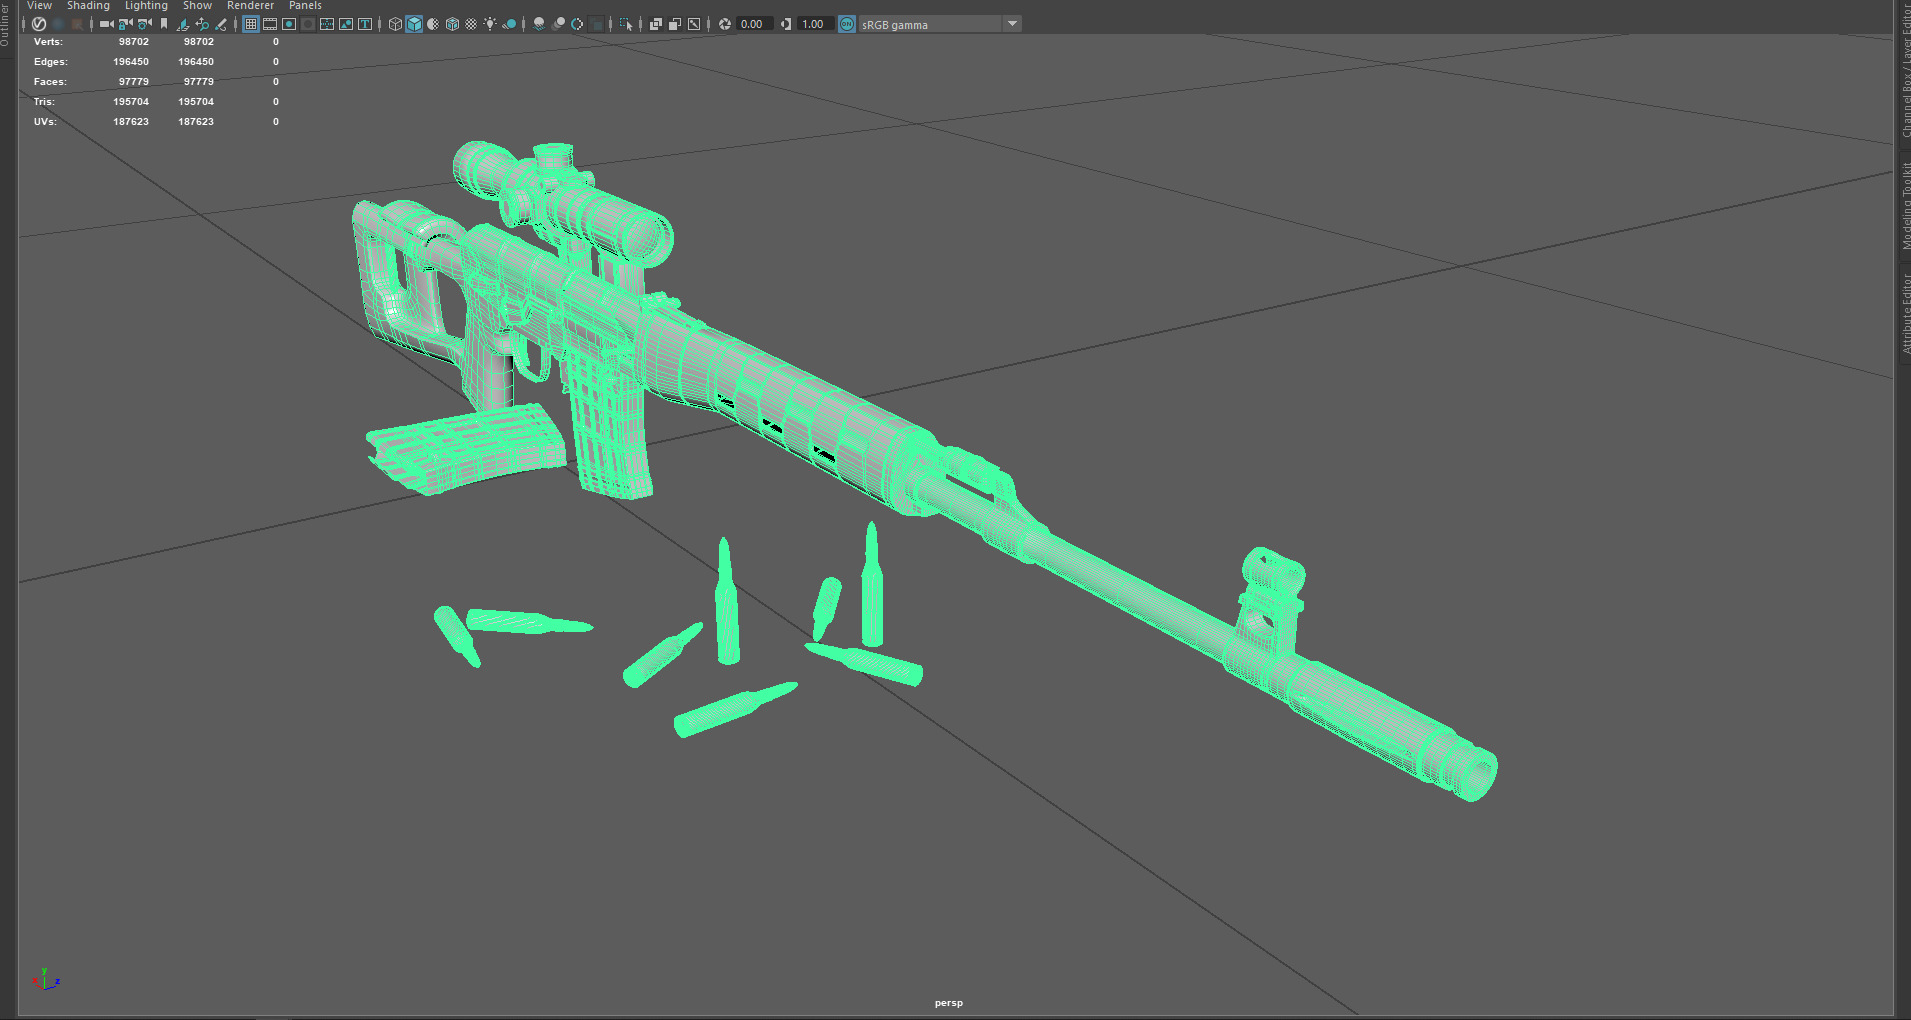
Task: Open the View menu
Action: pyautogui.click(x=39, y=6)
